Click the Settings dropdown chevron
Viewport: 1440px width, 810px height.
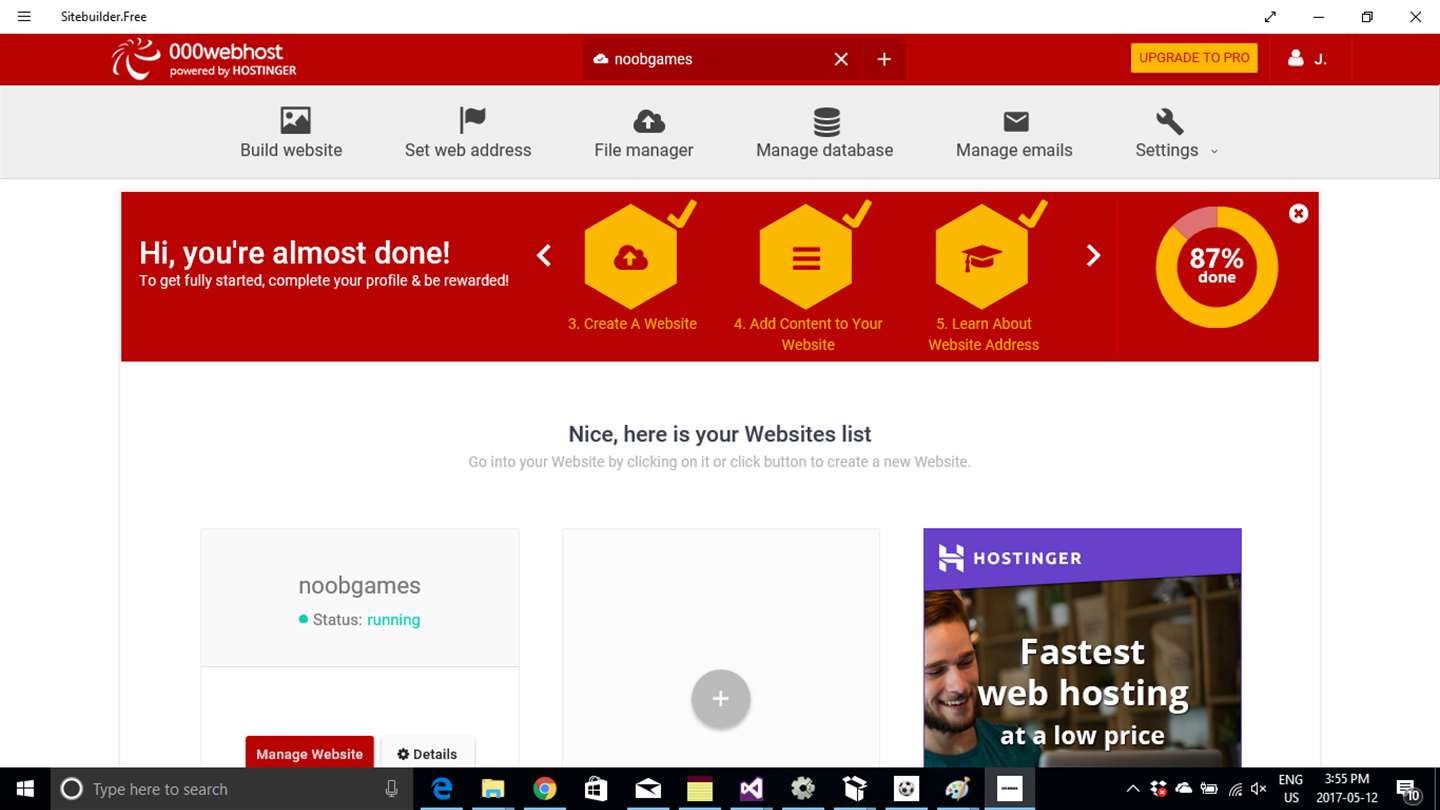pyautogui.click(x=1214, y=151)
